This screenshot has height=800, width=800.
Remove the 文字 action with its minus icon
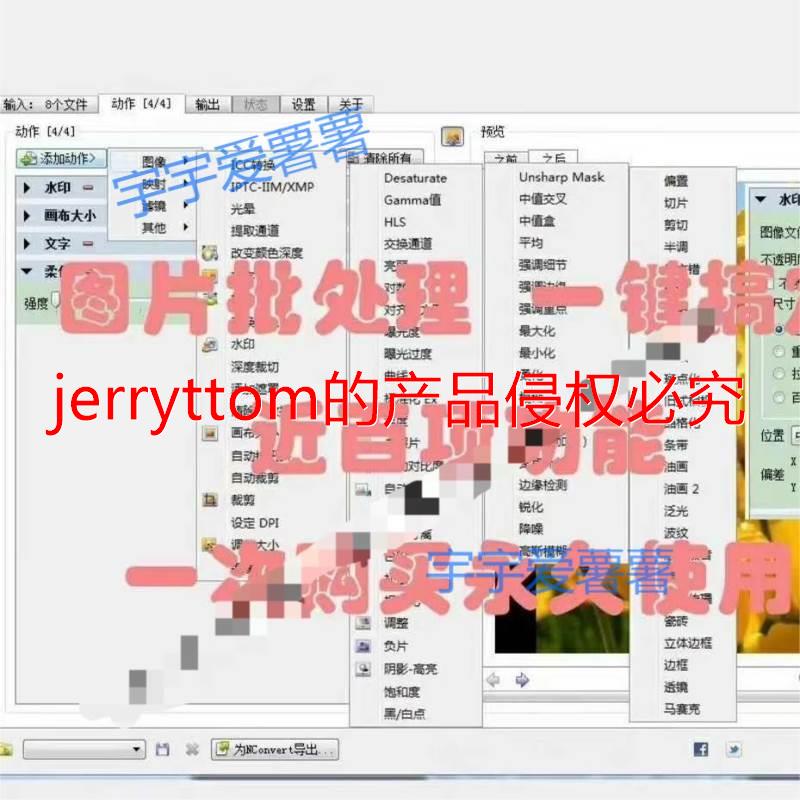(x=88, y=244)
